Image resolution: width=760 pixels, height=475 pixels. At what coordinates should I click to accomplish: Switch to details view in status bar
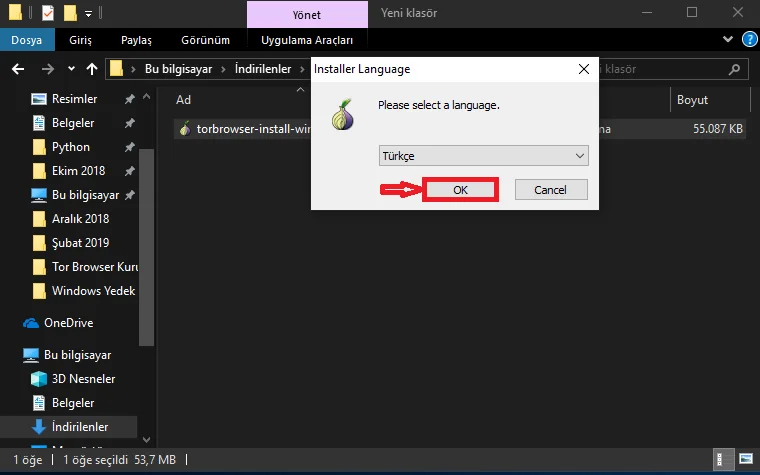722,459
